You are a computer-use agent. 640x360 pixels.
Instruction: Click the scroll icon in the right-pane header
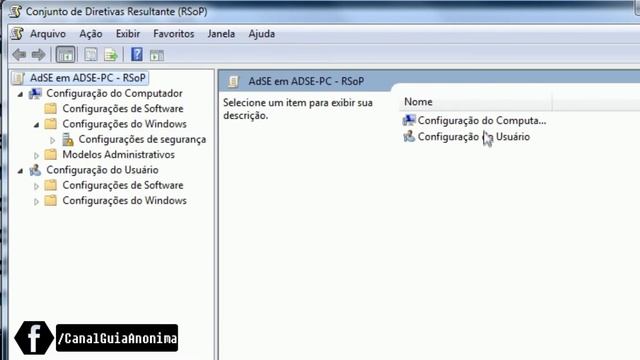tap(234, 82)
